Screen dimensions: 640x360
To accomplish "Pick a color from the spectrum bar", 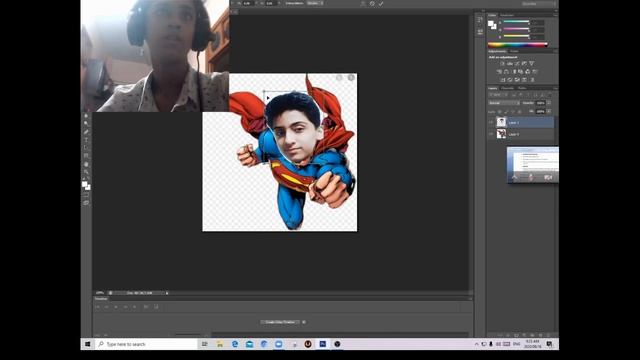I will click(517, 45).
